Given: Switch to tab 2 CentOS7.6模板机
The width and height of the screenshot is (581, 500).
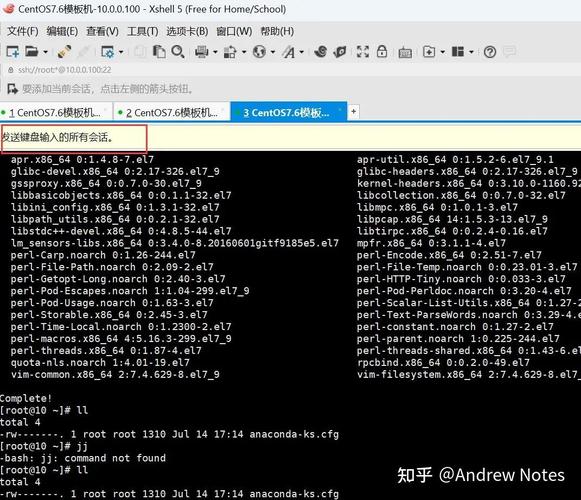Looking at the screenshot, I should coord(172,113).
